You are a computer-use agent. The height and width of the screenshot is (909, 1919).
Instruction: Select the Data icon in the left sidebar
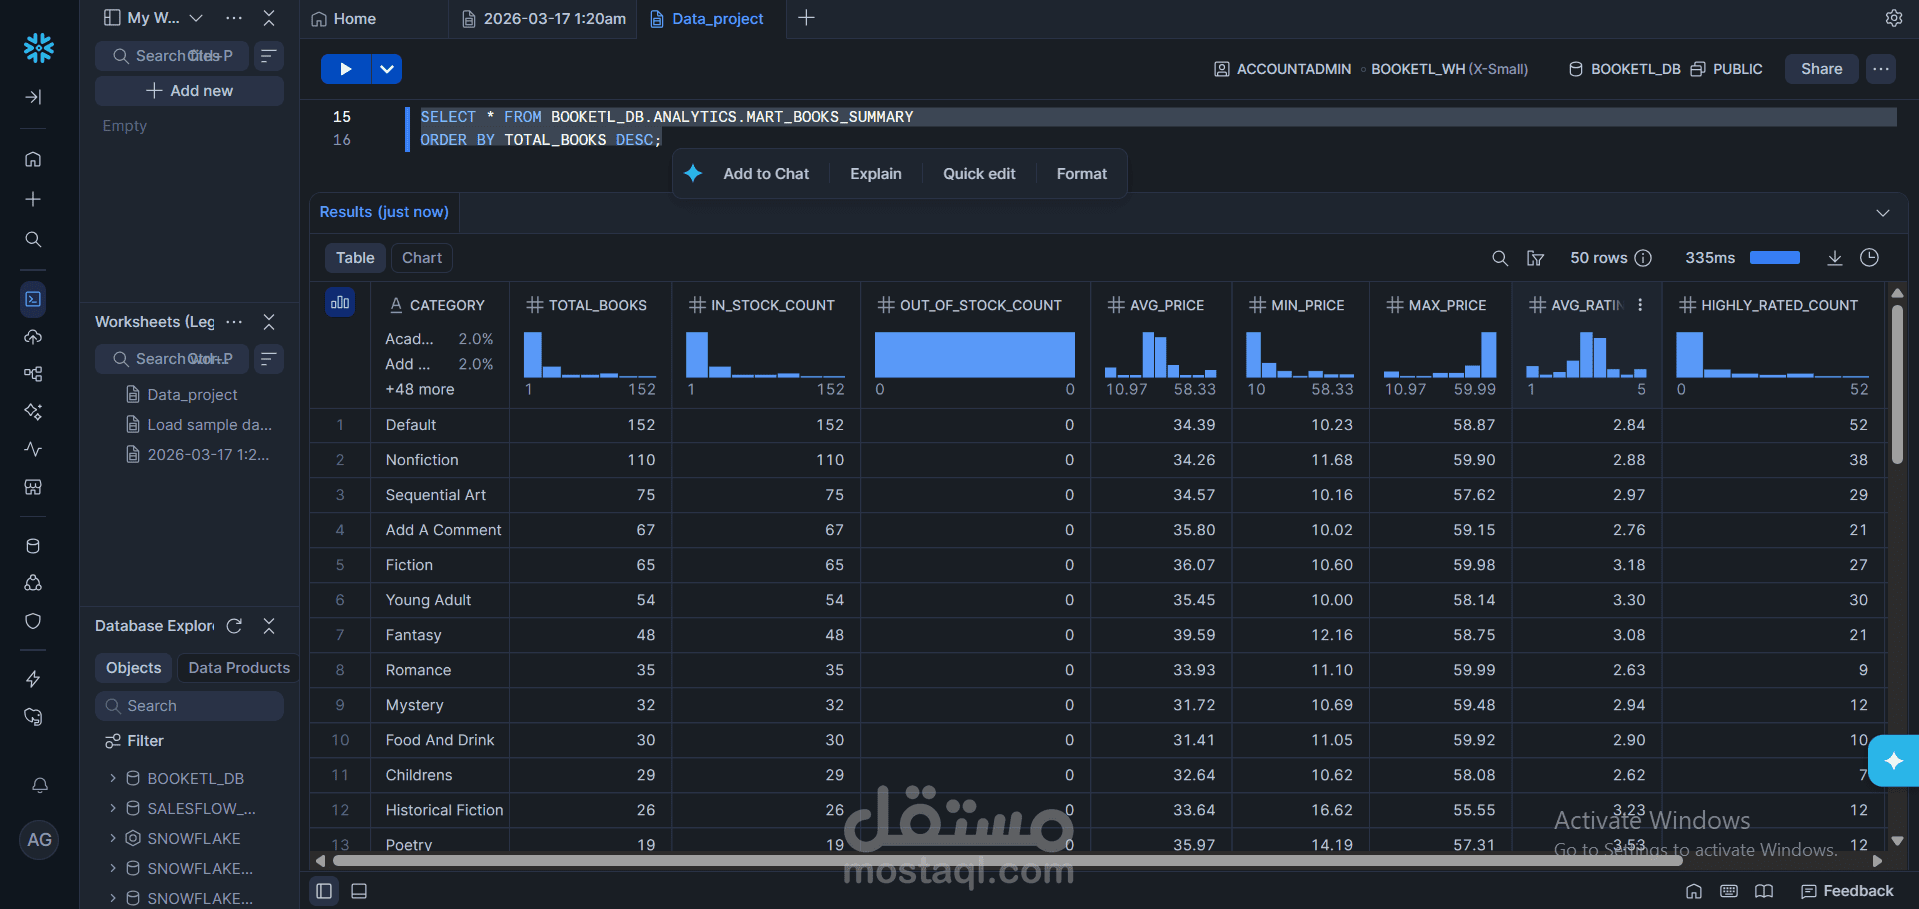[x=33, y=545]
